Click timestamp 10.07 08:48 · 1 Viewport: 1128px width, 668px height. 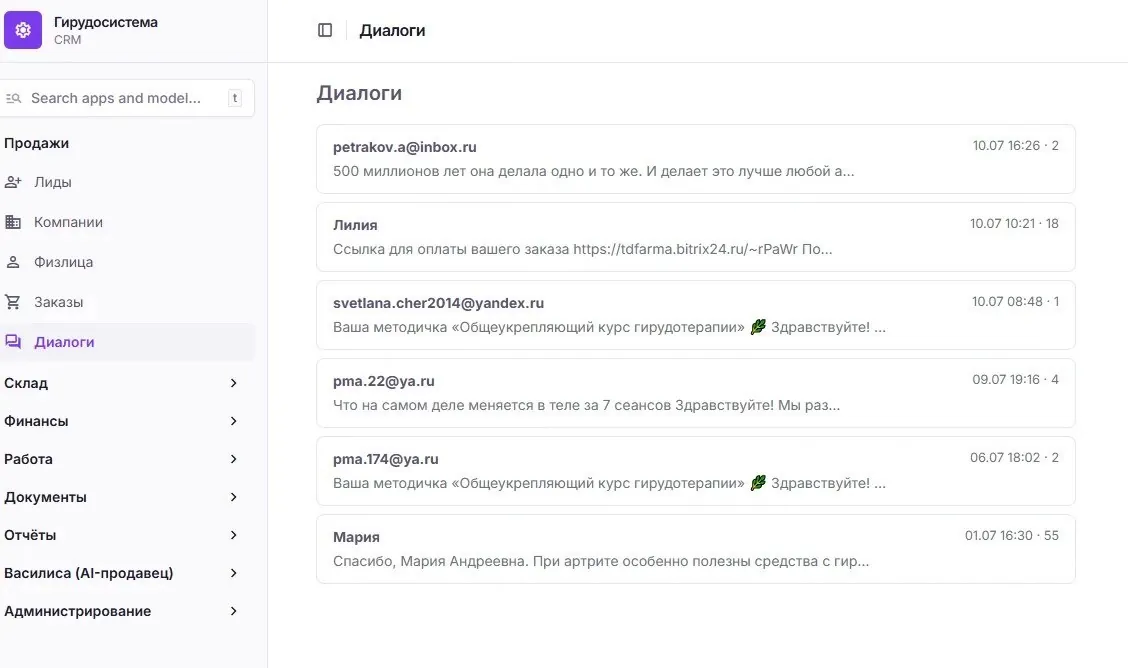click(x=1016, y=302)
